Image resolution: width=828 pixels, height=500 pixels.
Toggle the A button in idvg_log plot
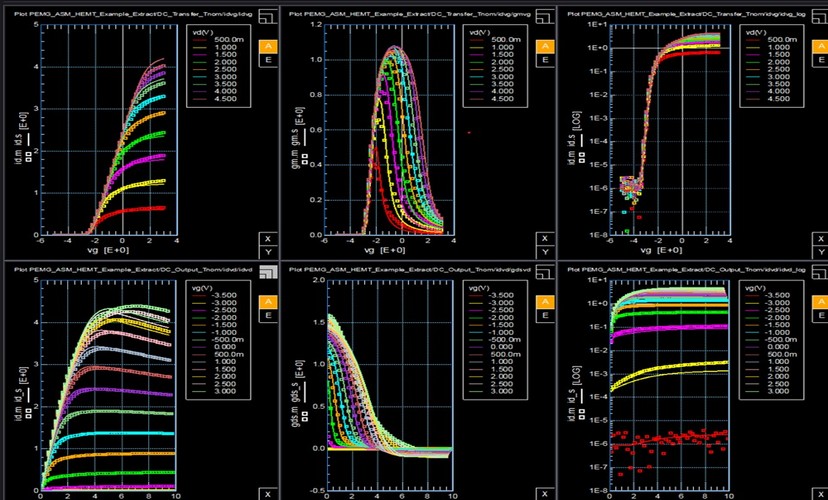click(x=821, y=46)
